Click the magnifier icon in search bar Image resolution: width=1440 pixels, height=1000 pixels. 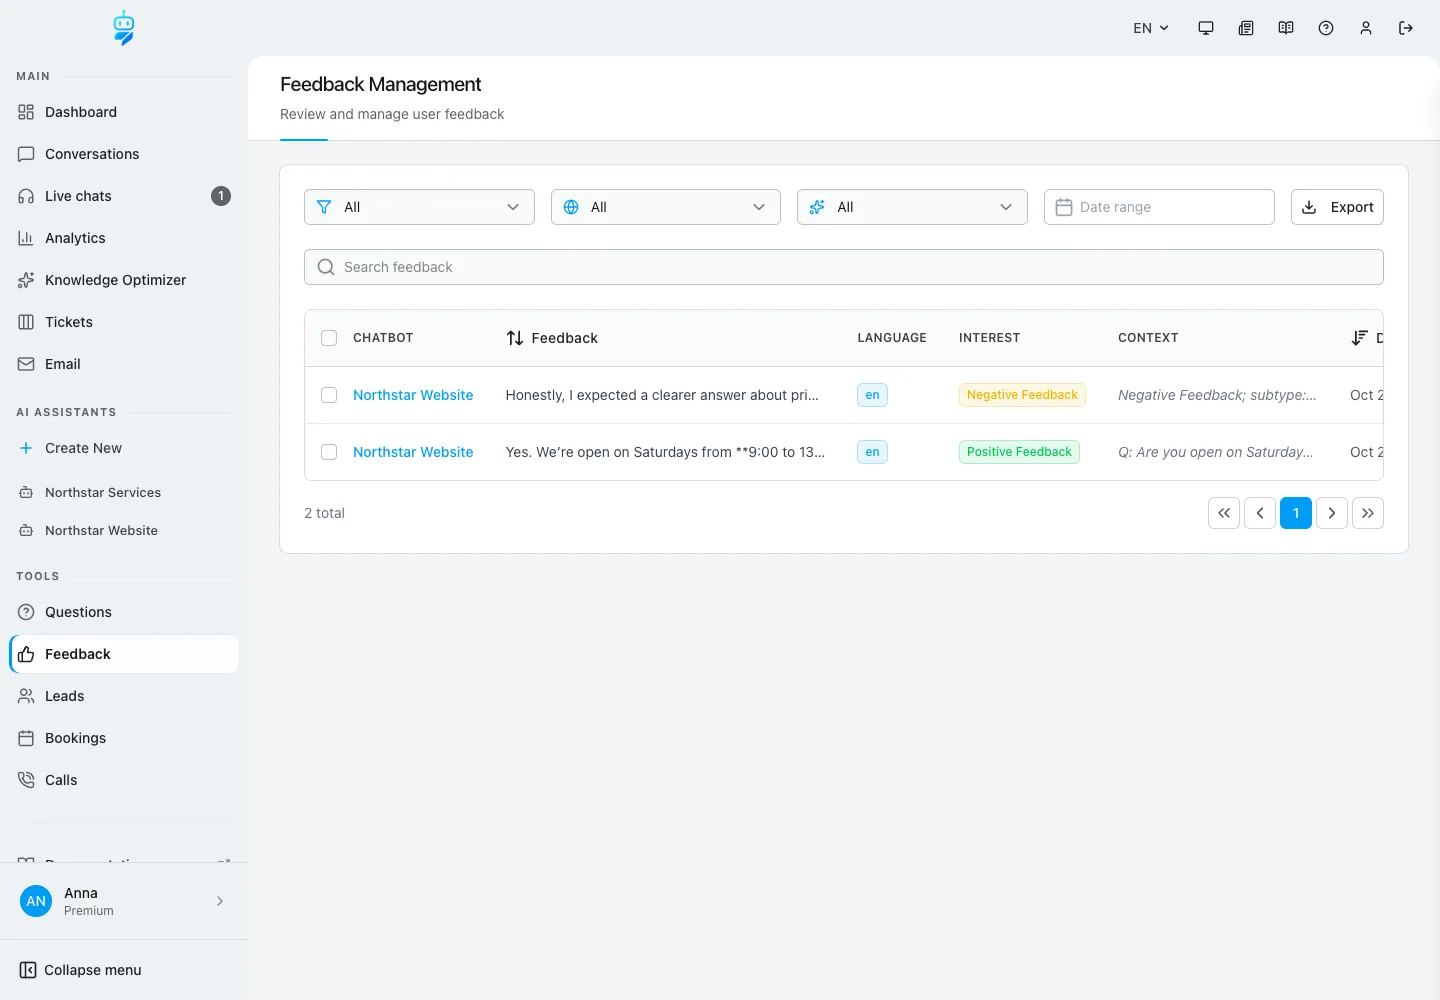pyautogui.click(x=326, y=267)
